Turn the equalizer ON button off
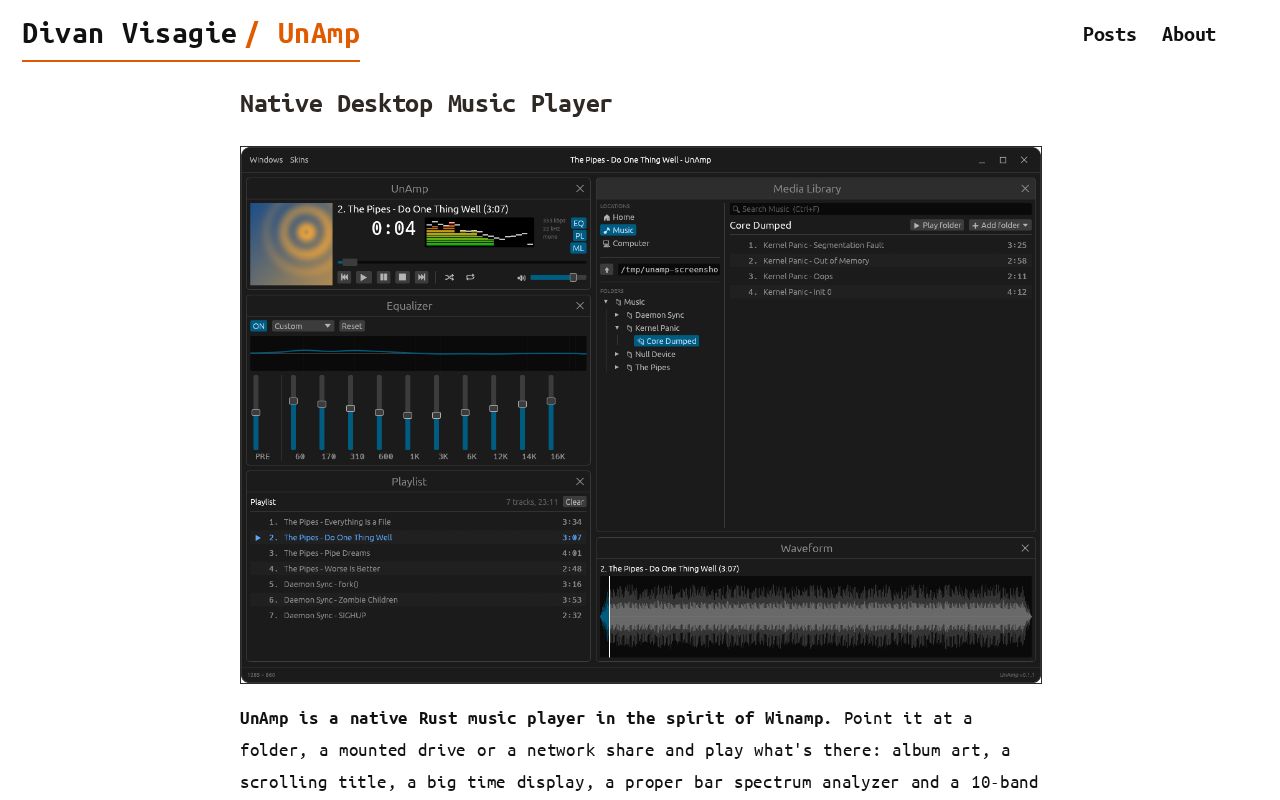This screenshot has width=1280, height=800. pos(259,326)
